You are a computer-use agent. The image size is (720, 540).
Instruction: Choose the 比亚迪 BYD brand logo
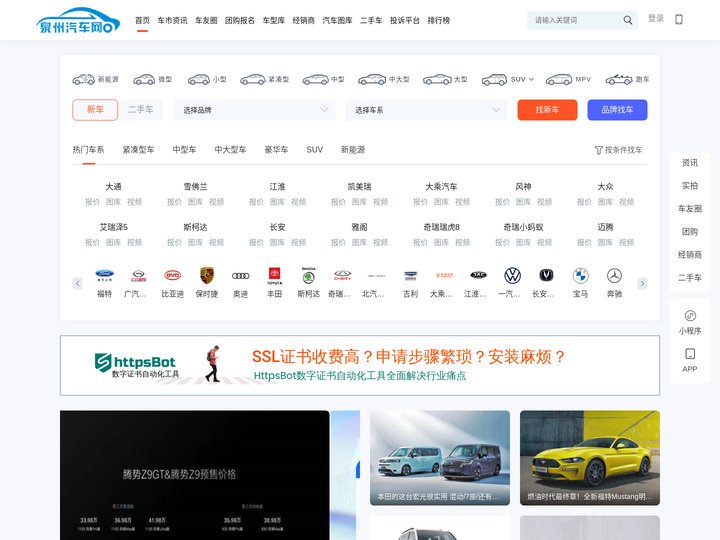coord(173,276)
